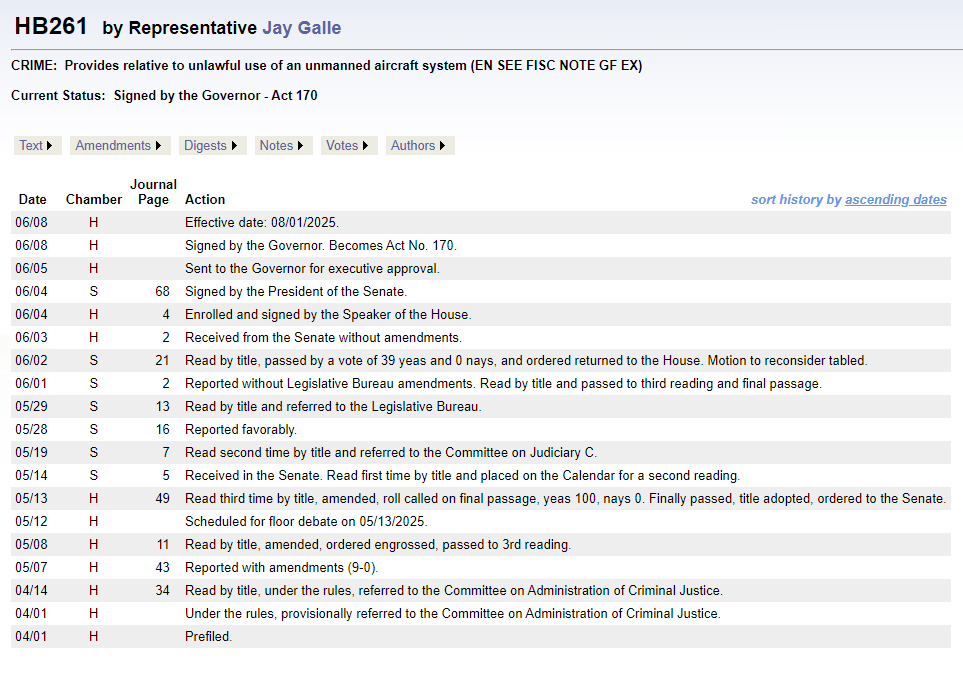Click the Chamber column header
Viewport: 963px width, 673px height.
94,200
